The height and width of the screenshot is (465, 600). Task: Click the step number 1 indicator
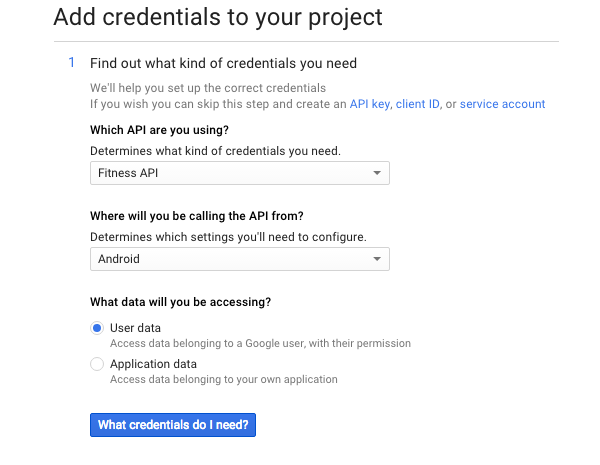[x=71, y=63]
